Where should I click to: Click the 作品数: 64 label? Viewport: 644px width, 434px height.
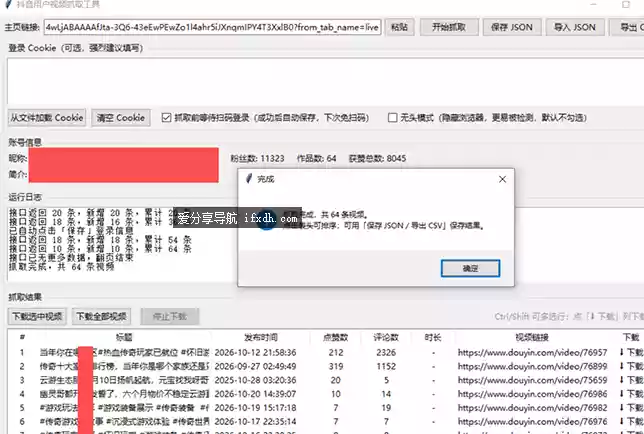[316, 158]
